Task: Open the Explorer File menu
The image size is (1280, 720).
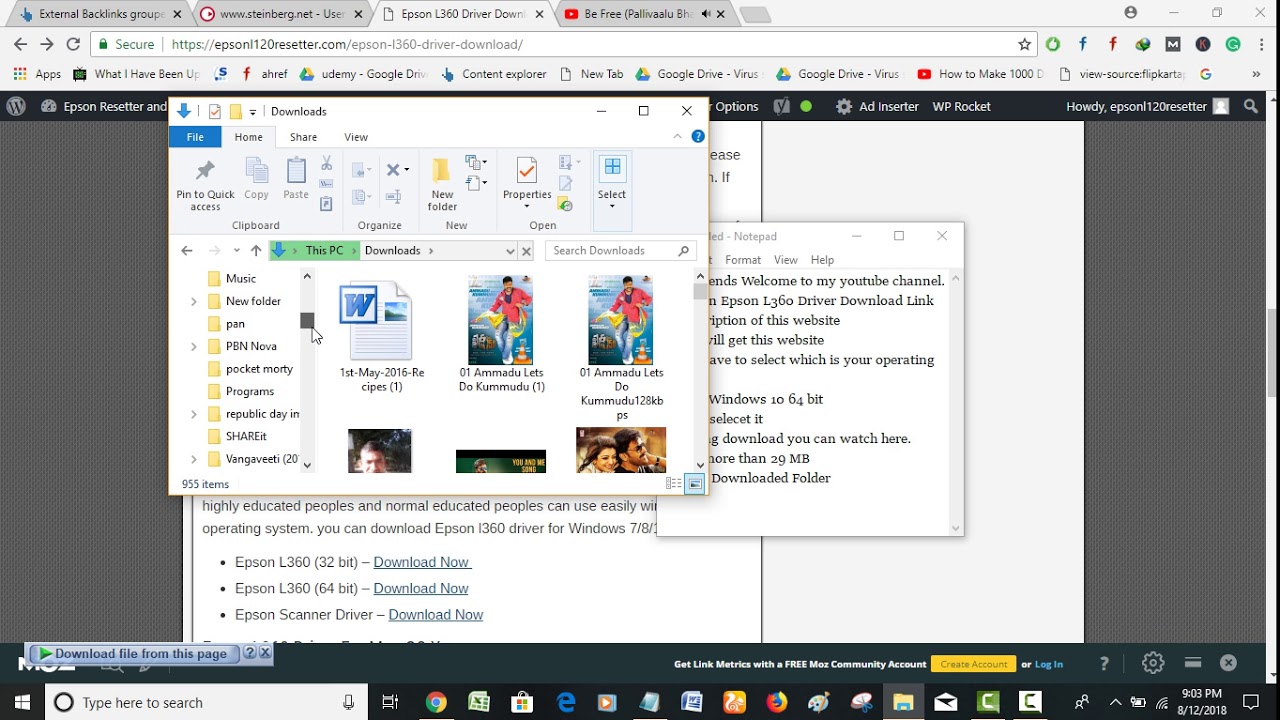Action: click(x=195, y=137)
